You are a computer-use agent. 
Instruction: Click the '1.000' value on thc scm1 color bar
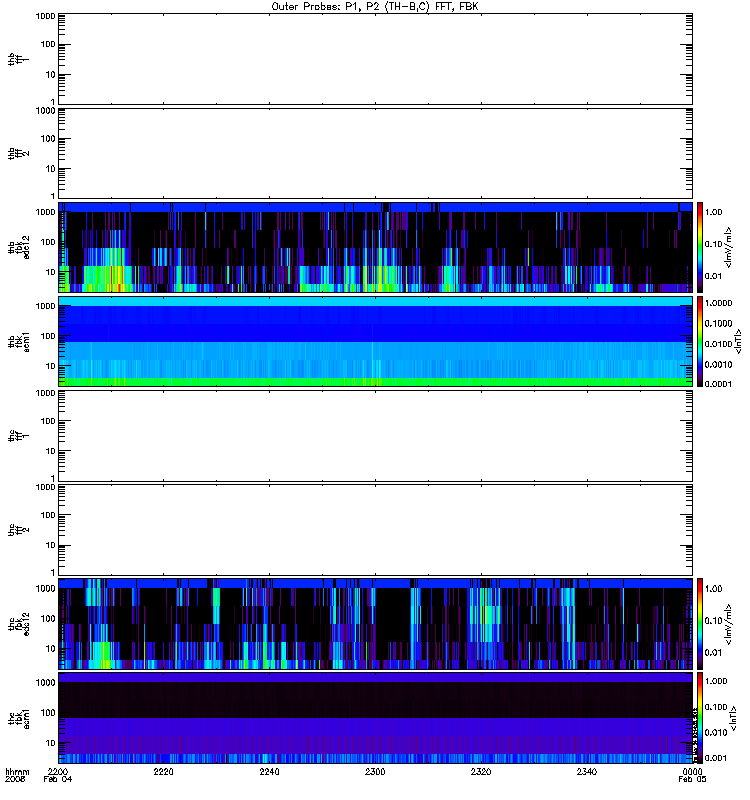[716, 681]
